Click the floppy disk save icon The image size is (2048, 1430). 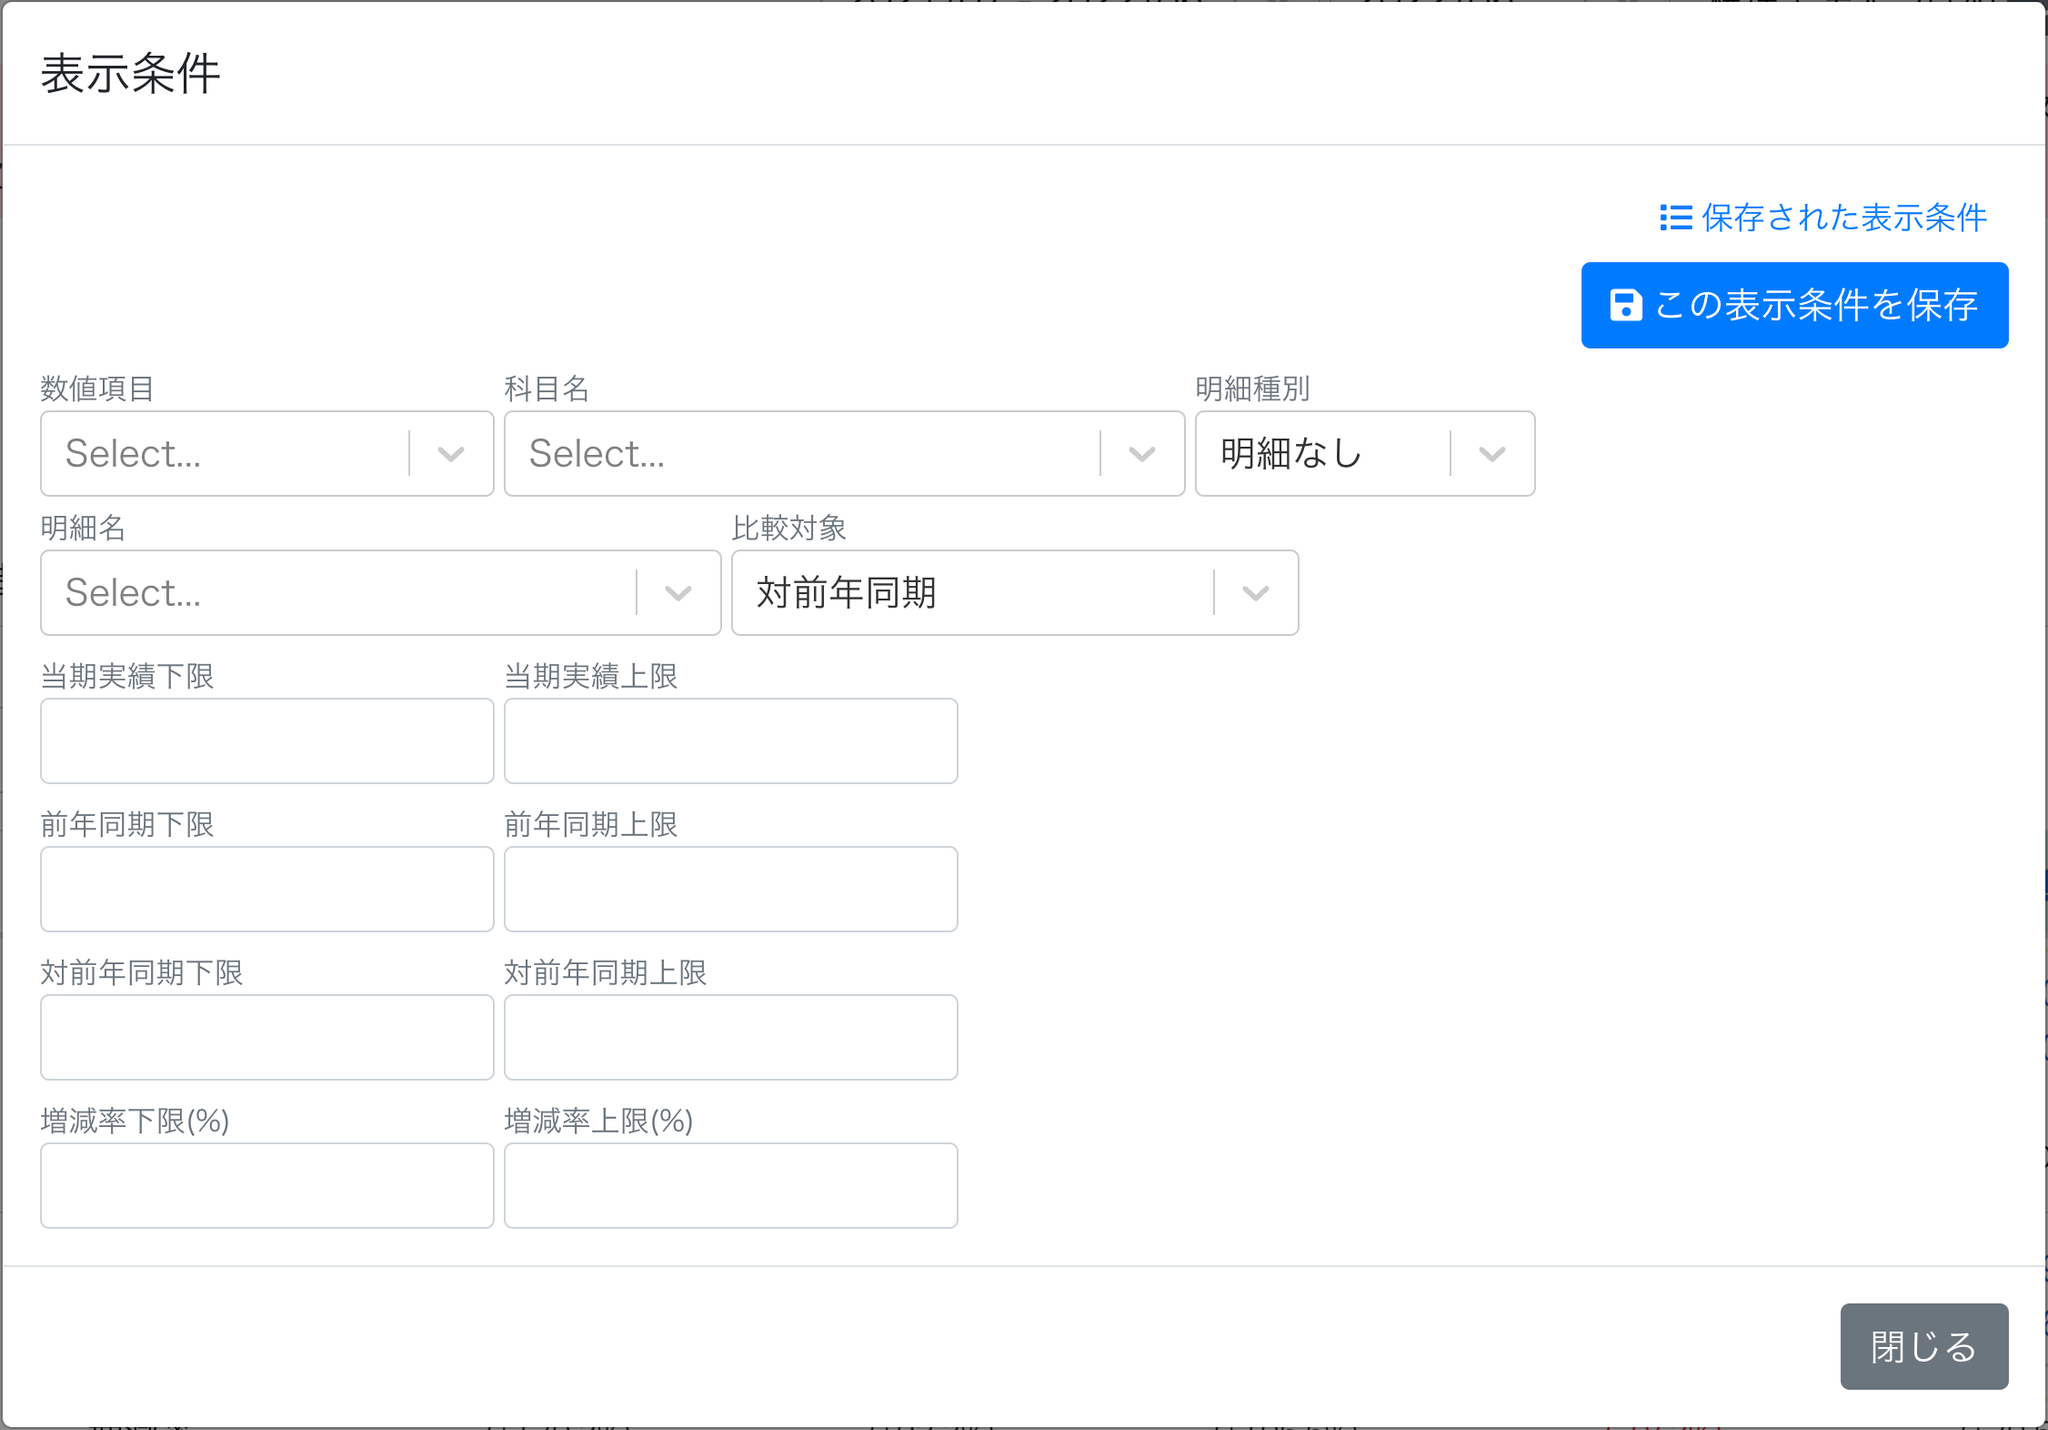click(x=1626, y=305)
